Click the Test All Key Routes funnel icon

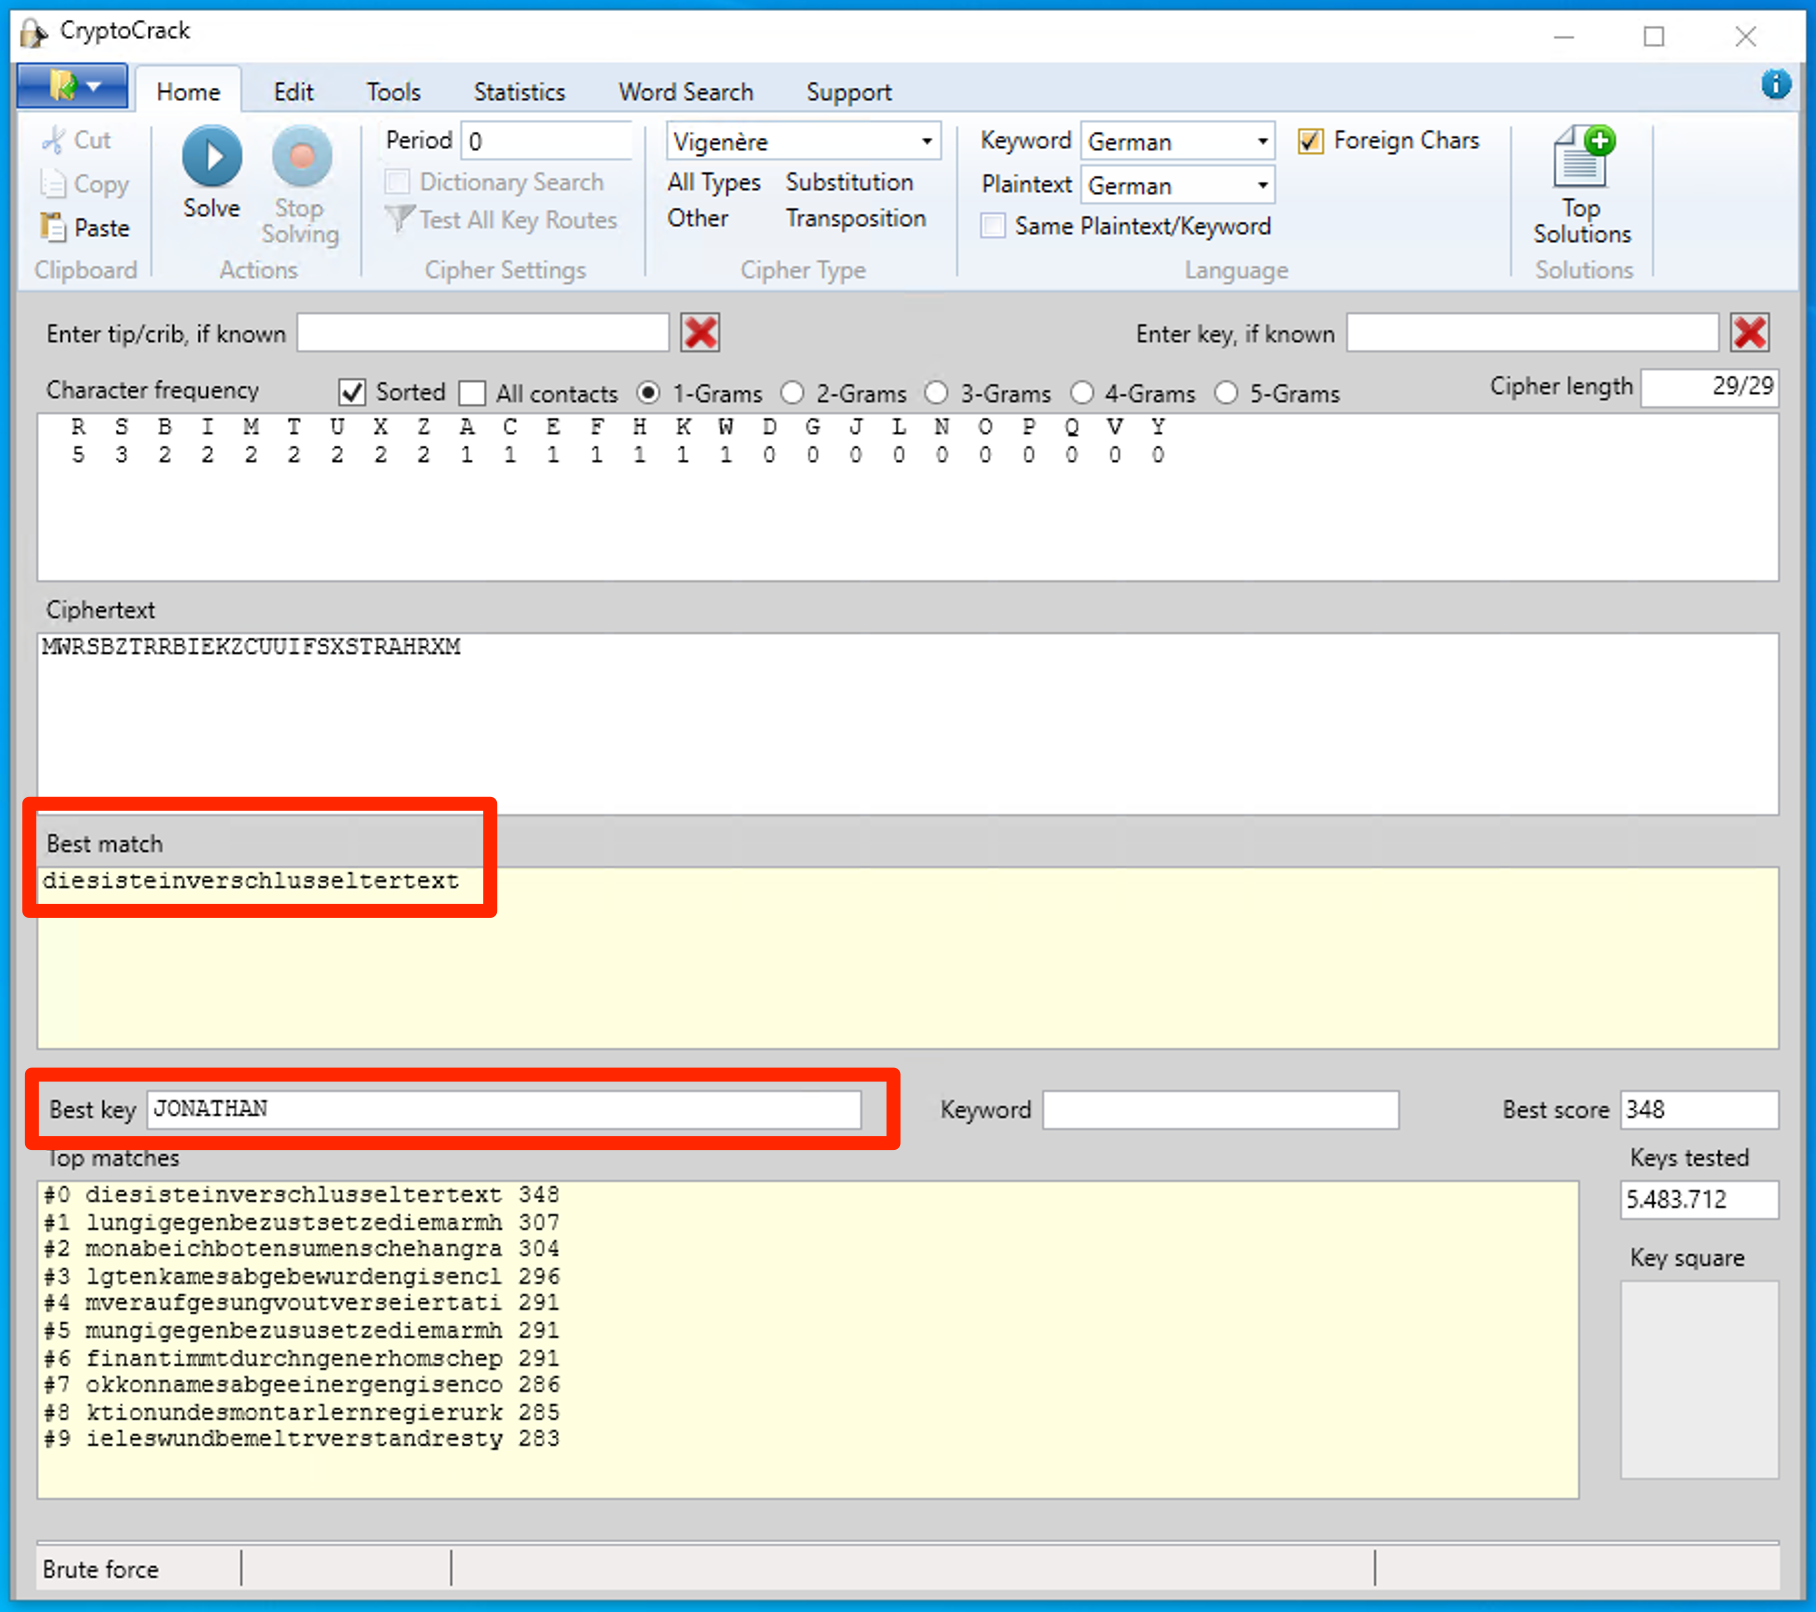(399, 219)
